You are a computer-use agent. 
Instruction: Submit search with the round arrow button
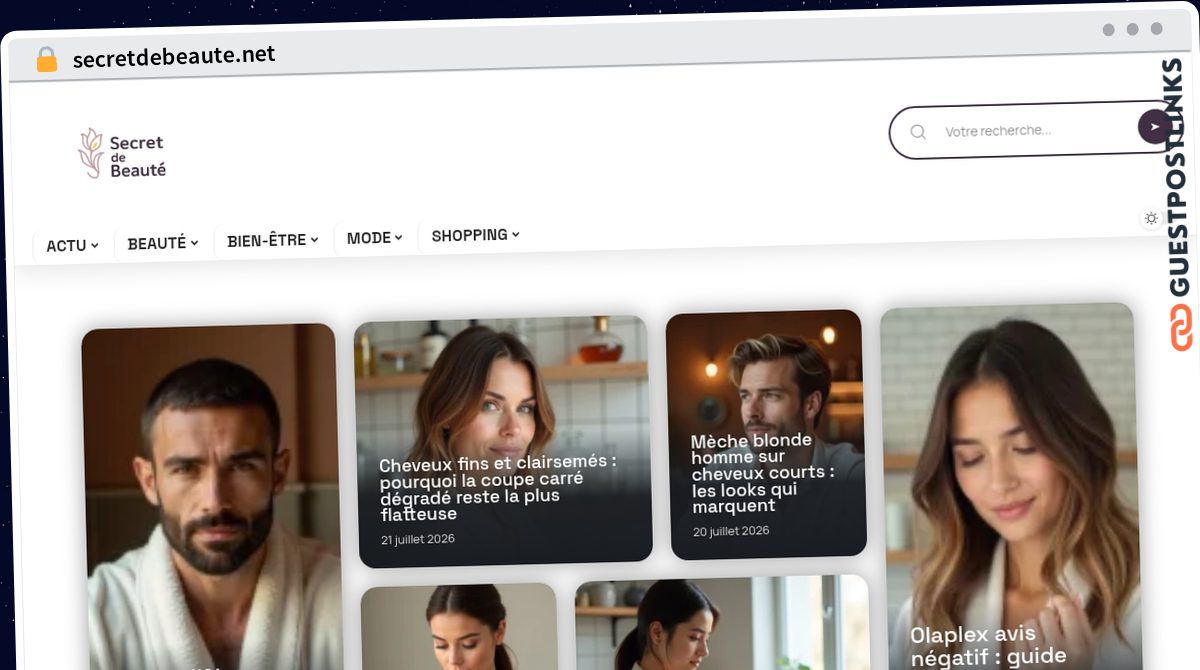(1154, 127)
